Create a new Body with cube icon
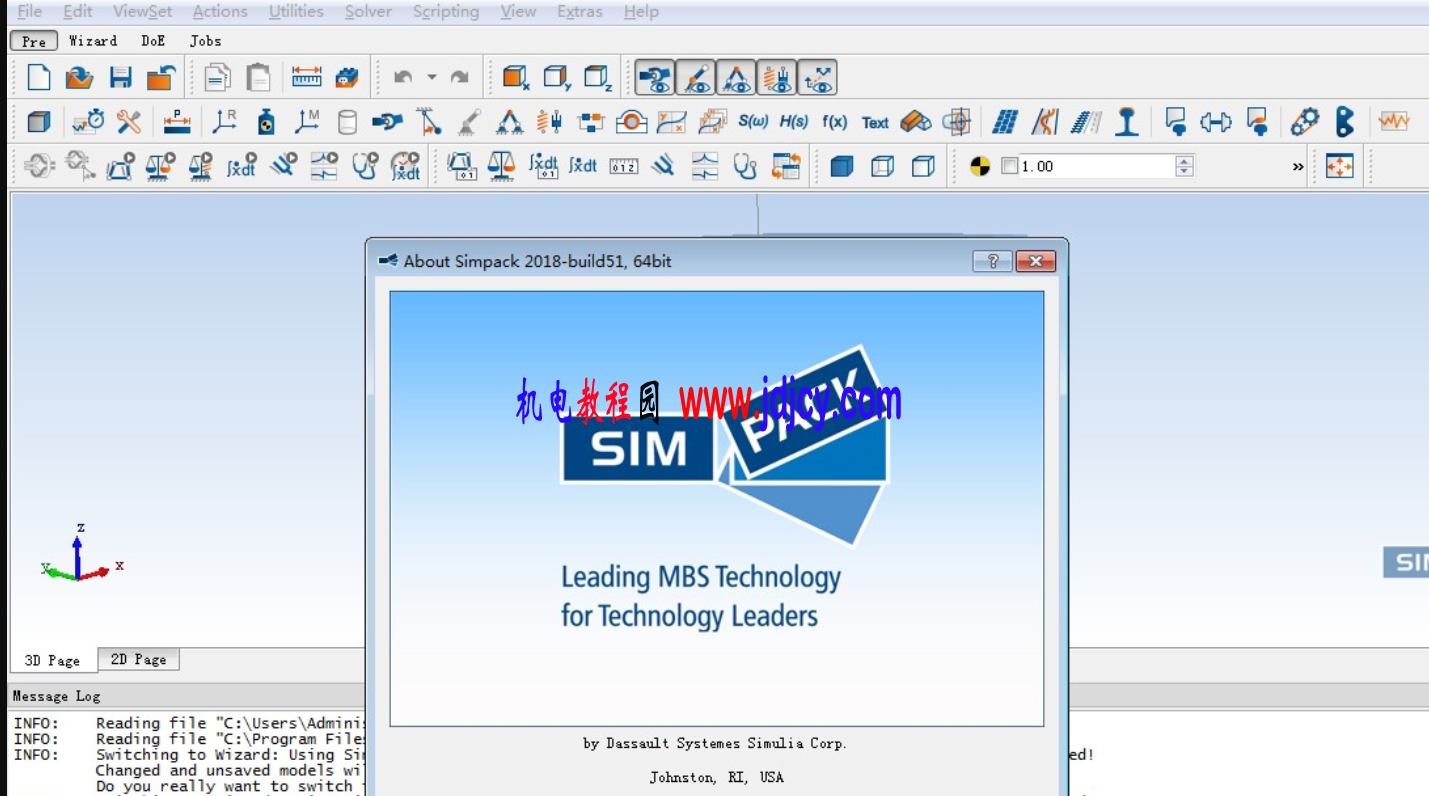This screenshot has width=1429, height=796. [39, 122]
